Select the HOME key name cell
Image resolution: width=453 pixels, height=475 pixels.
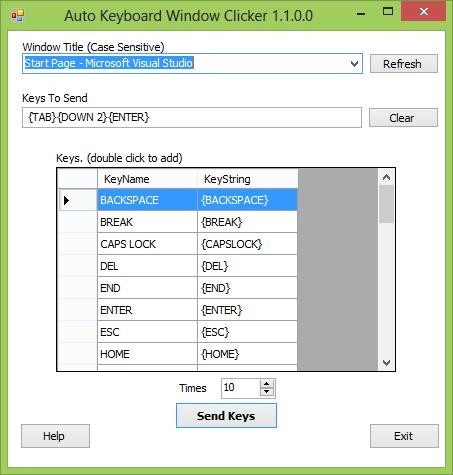[x=147, y=354]
